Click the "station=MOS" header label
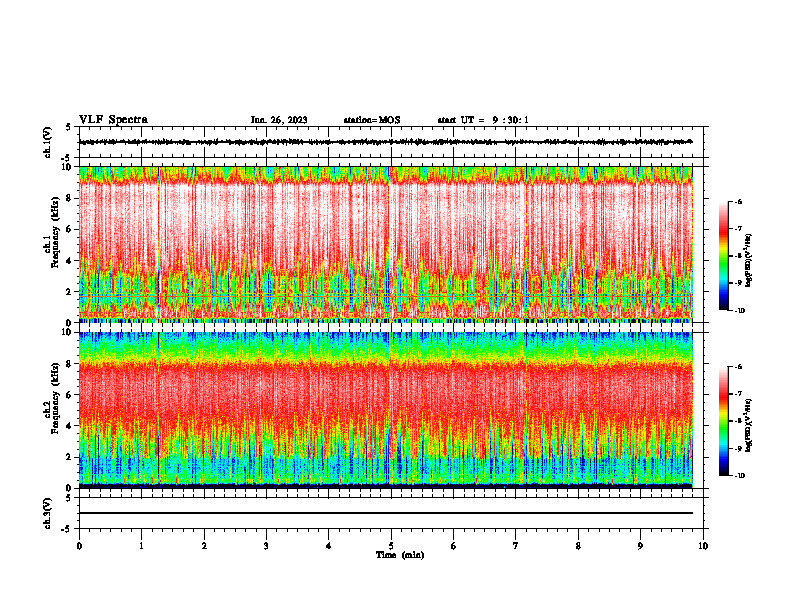 372,120
